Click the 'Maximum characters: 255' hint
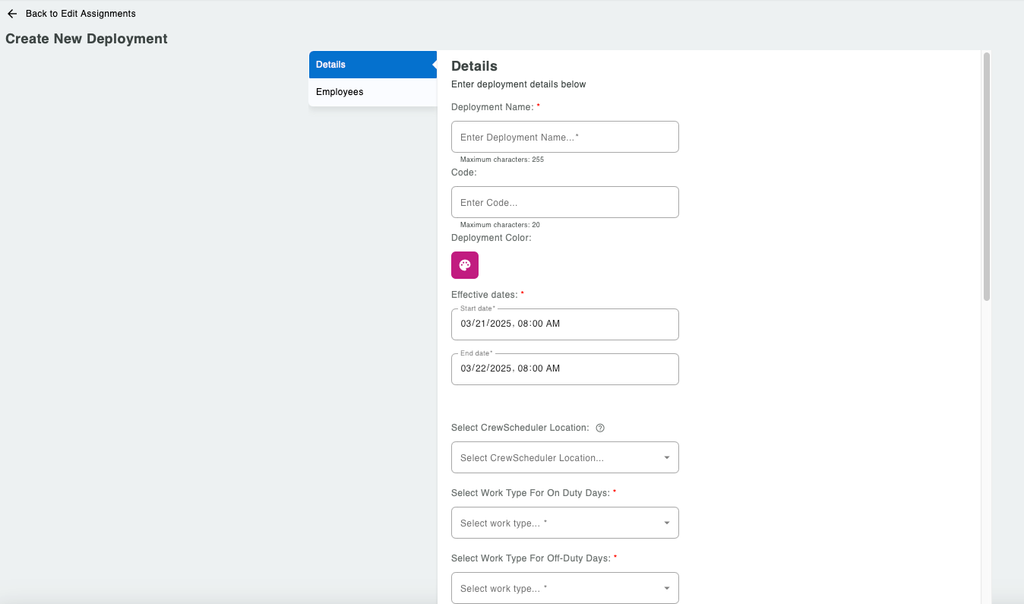Screen dimensions: 1024x604 [502, 159]
